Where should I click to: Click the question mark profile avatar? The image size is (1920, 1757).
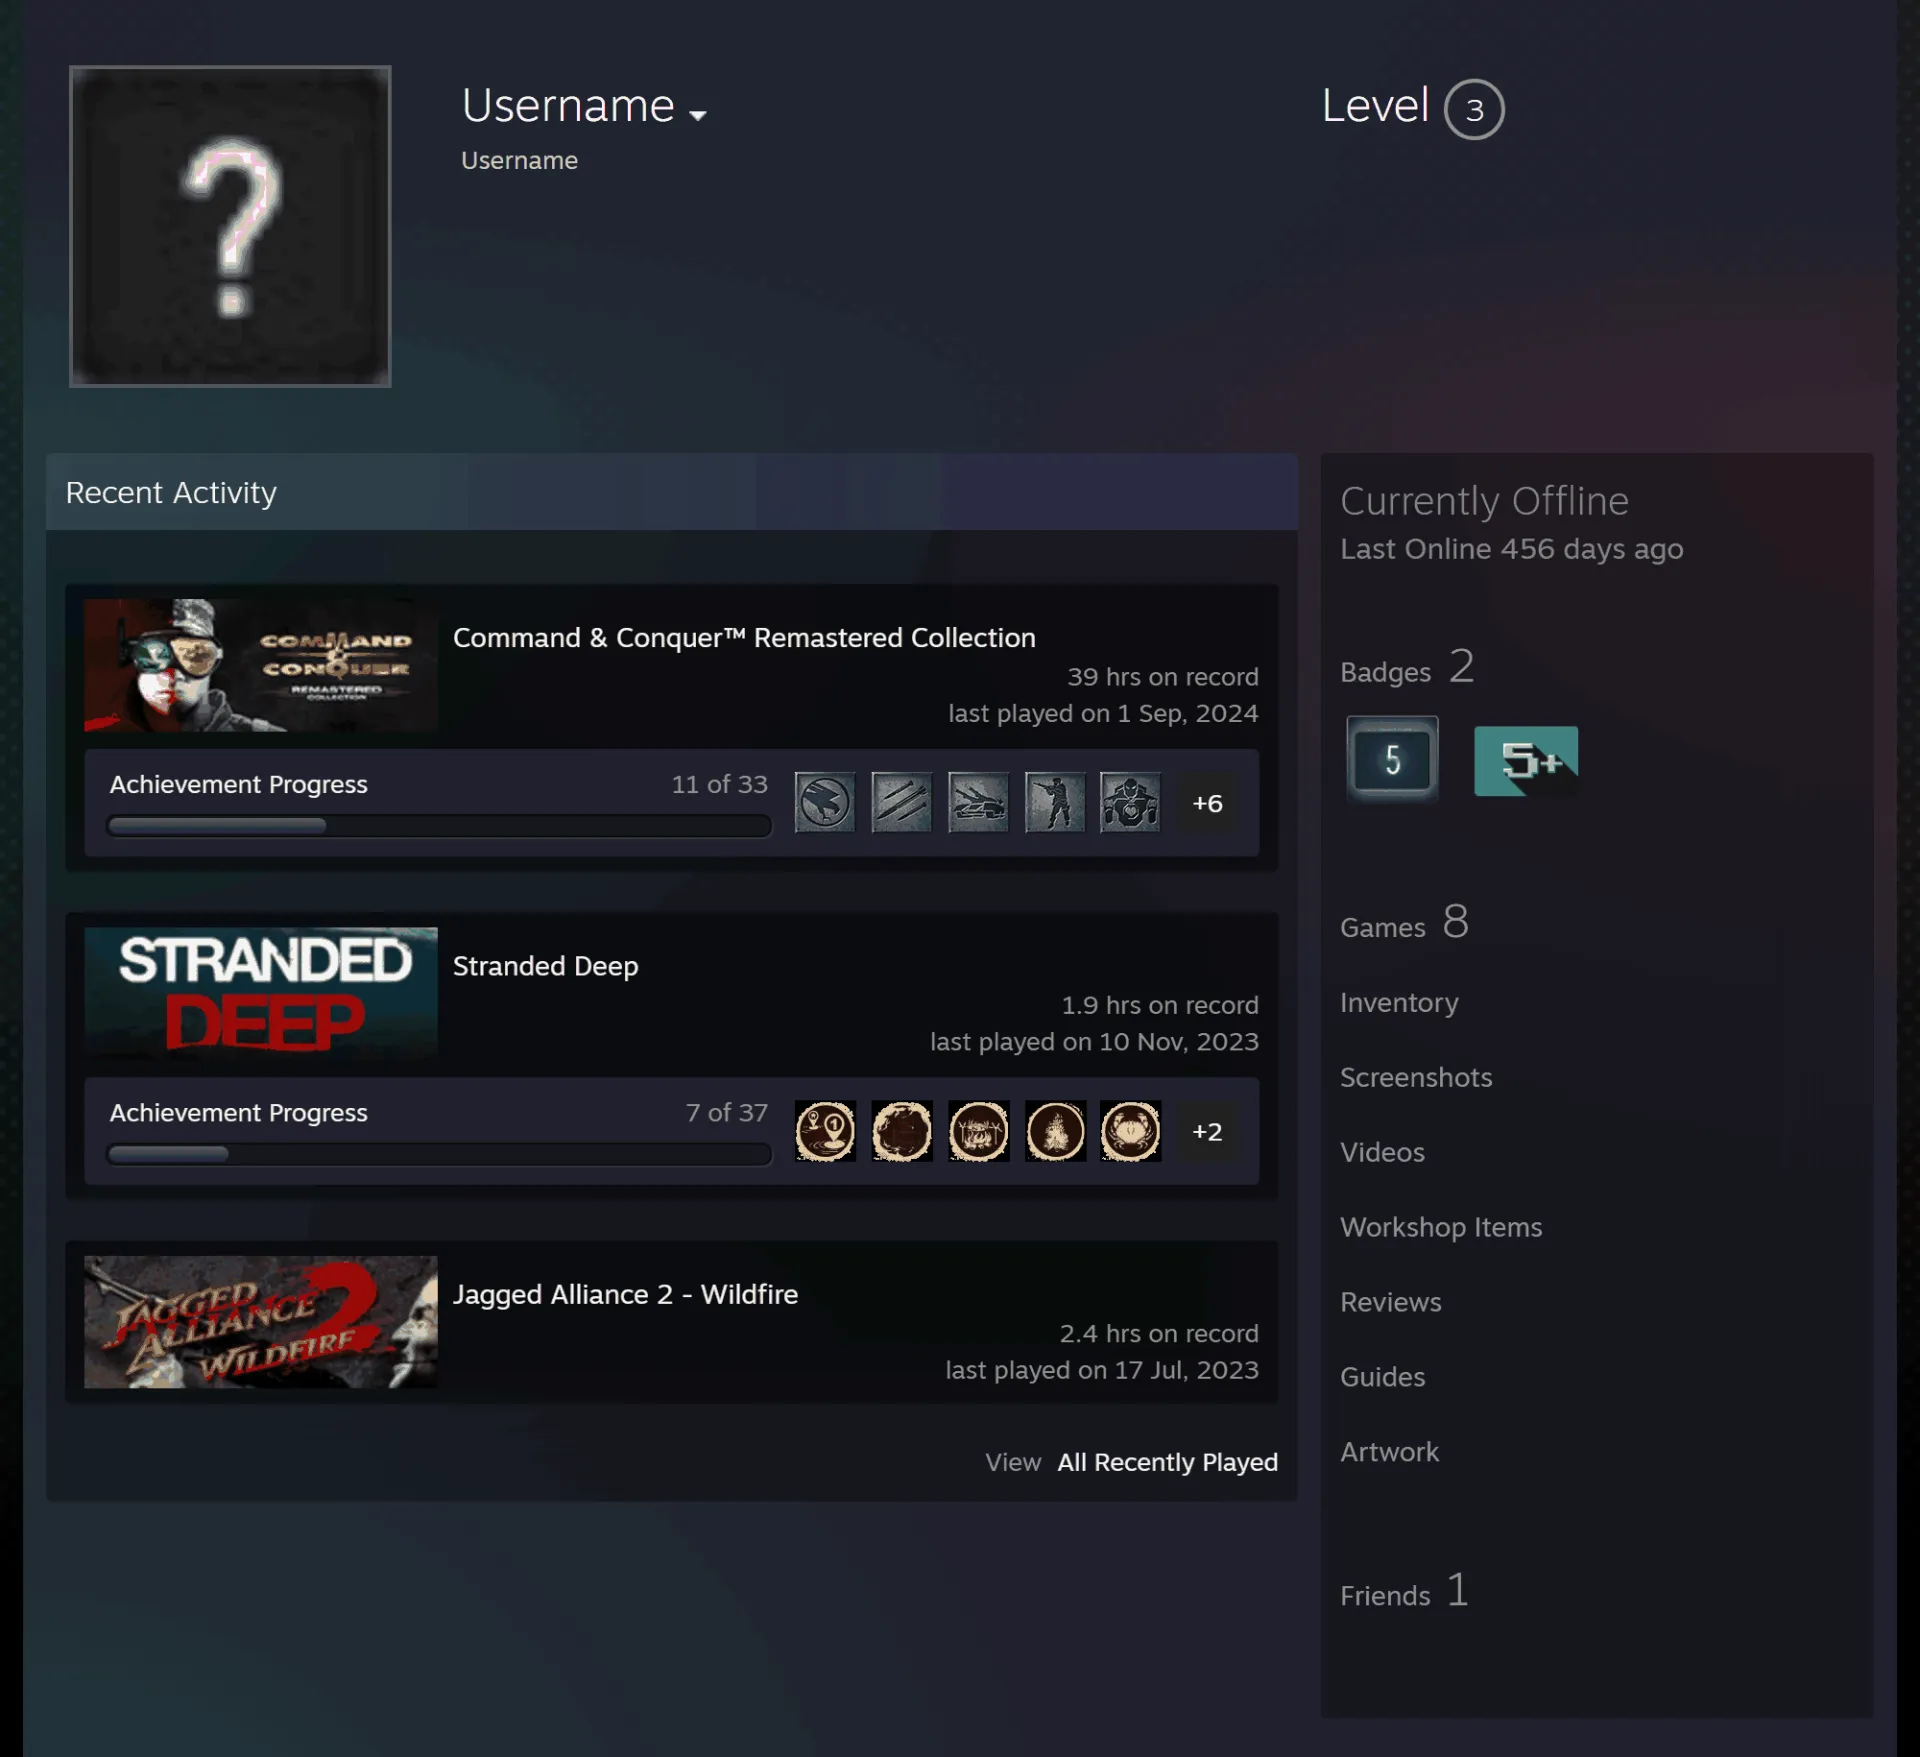(x=230, y=226)
